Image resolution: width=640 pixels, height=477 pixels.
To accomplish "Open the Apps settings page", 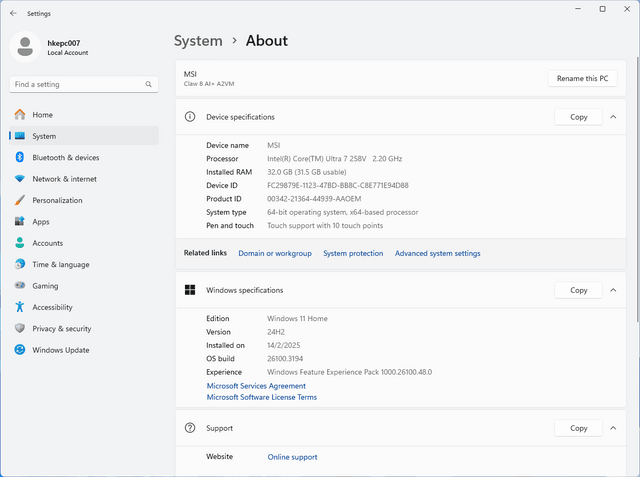I will click(x=84, y=222).
